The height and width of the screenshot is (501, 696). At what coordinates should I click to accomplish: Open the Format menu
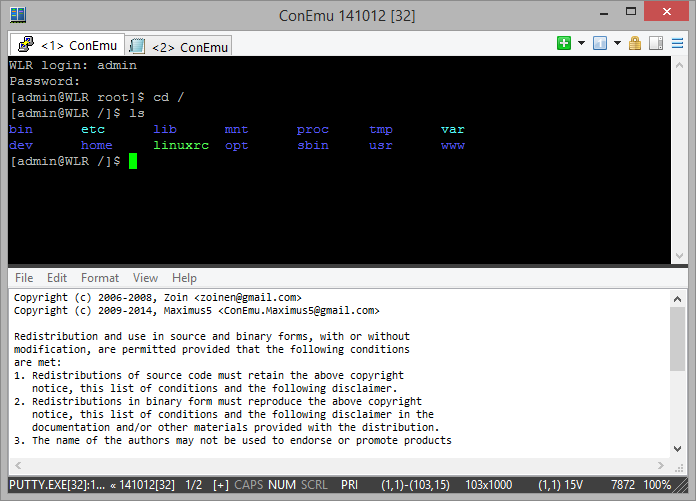[100, 278]
